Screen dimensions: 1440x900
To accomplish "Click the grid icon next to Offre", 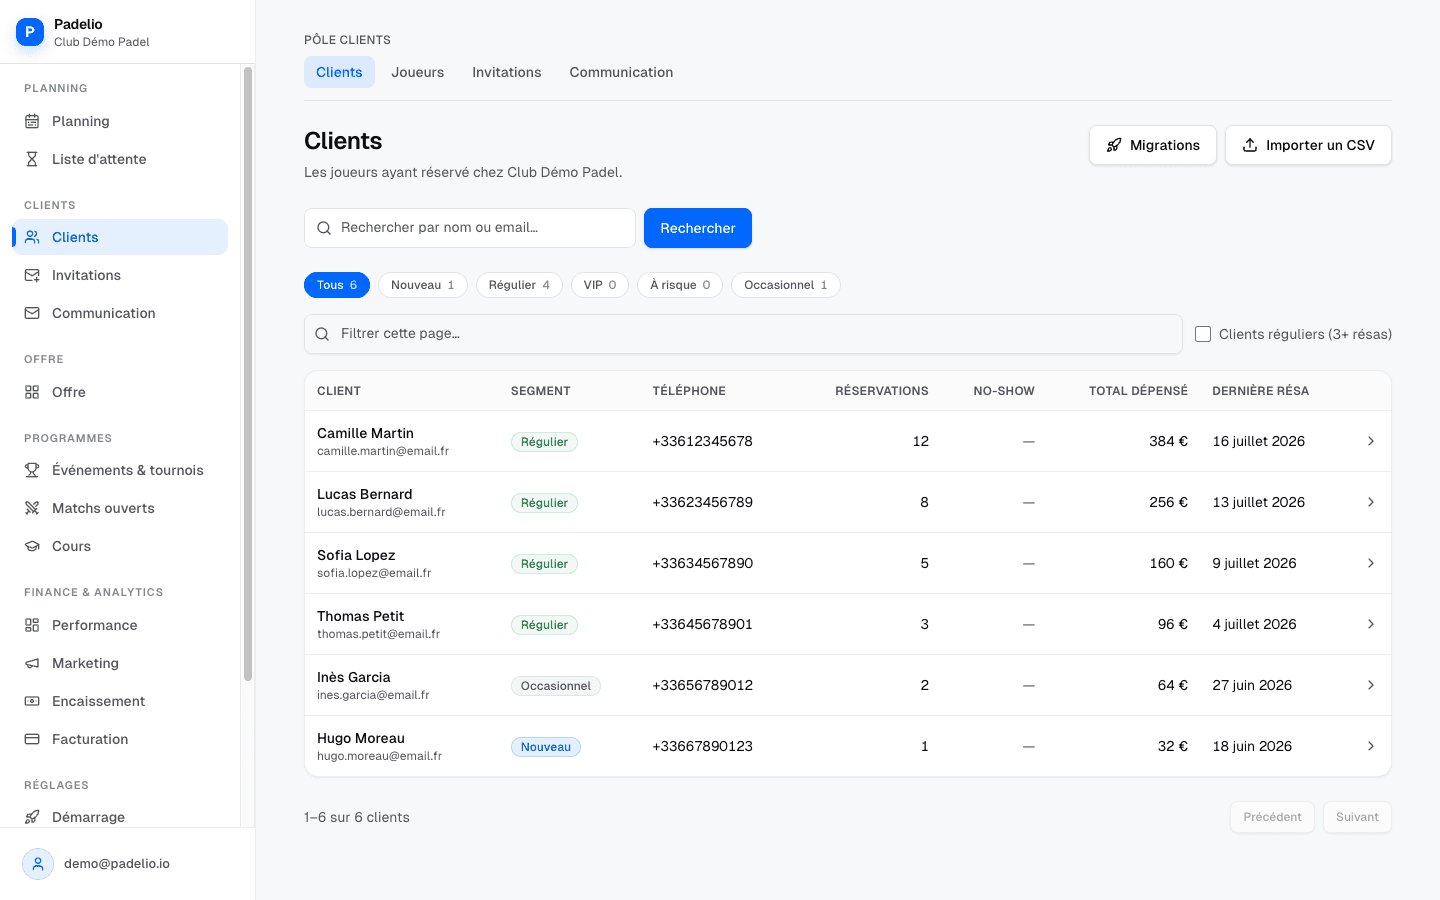I will [32, 392].
